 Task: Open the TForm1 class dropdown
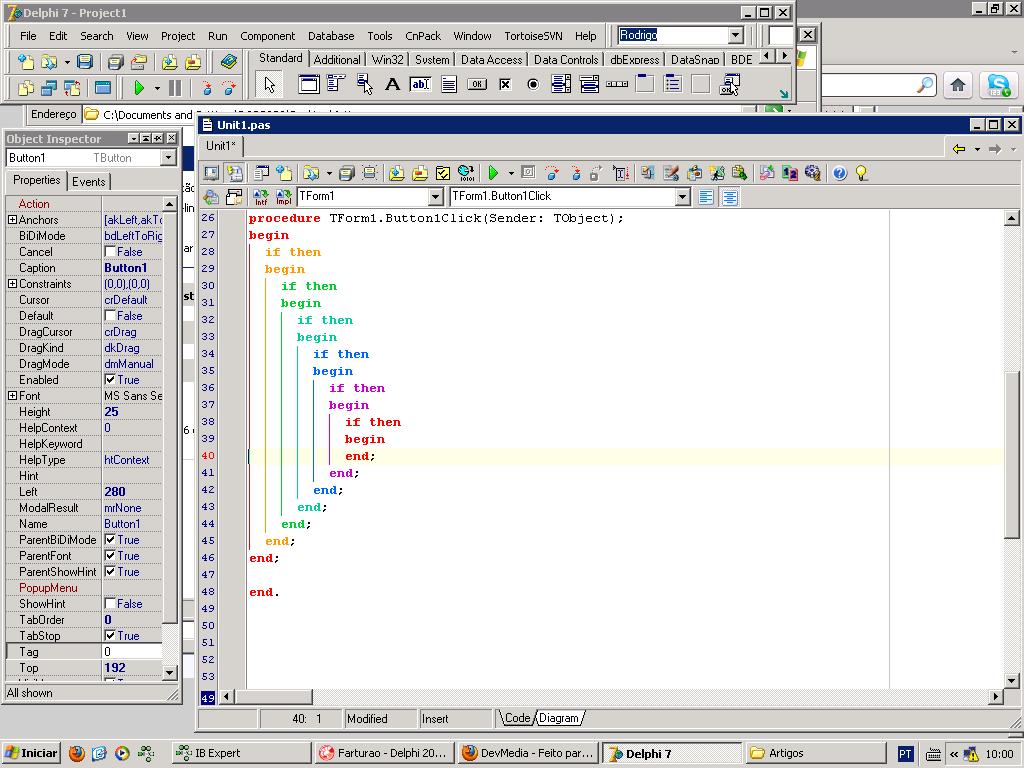coord(435,197)
